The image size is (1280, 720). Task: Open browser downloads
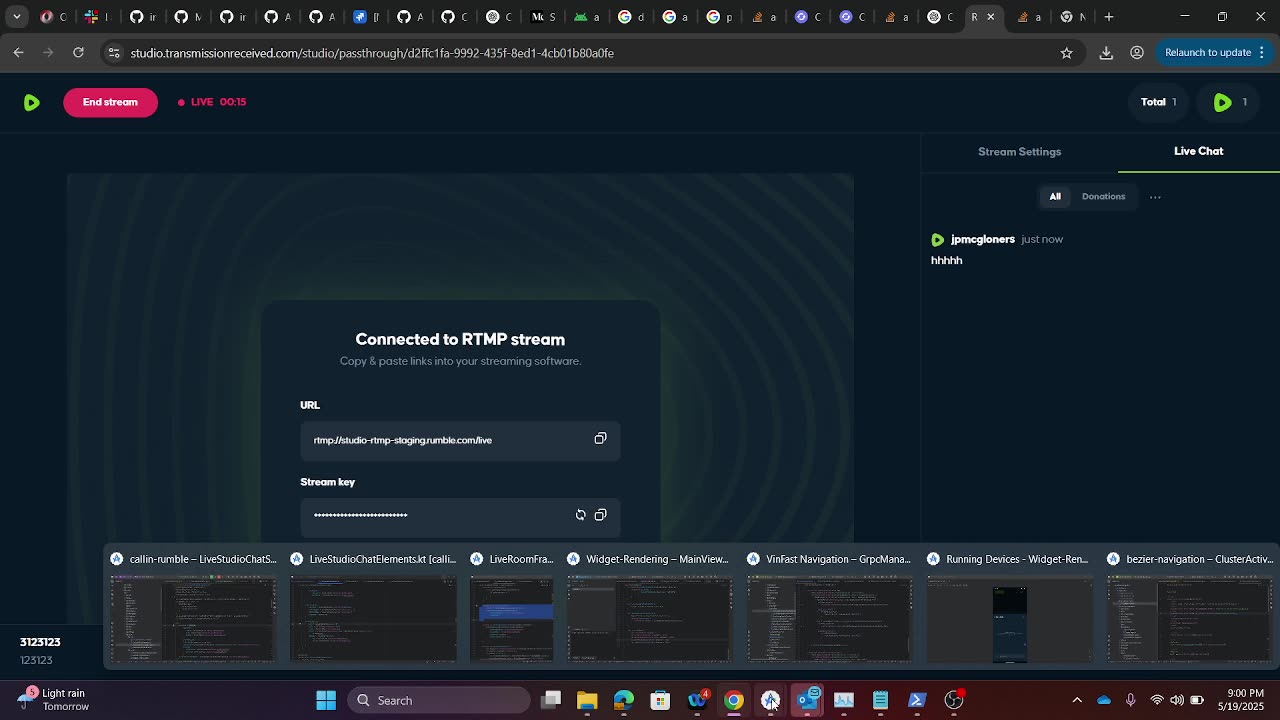[1106, 53]
